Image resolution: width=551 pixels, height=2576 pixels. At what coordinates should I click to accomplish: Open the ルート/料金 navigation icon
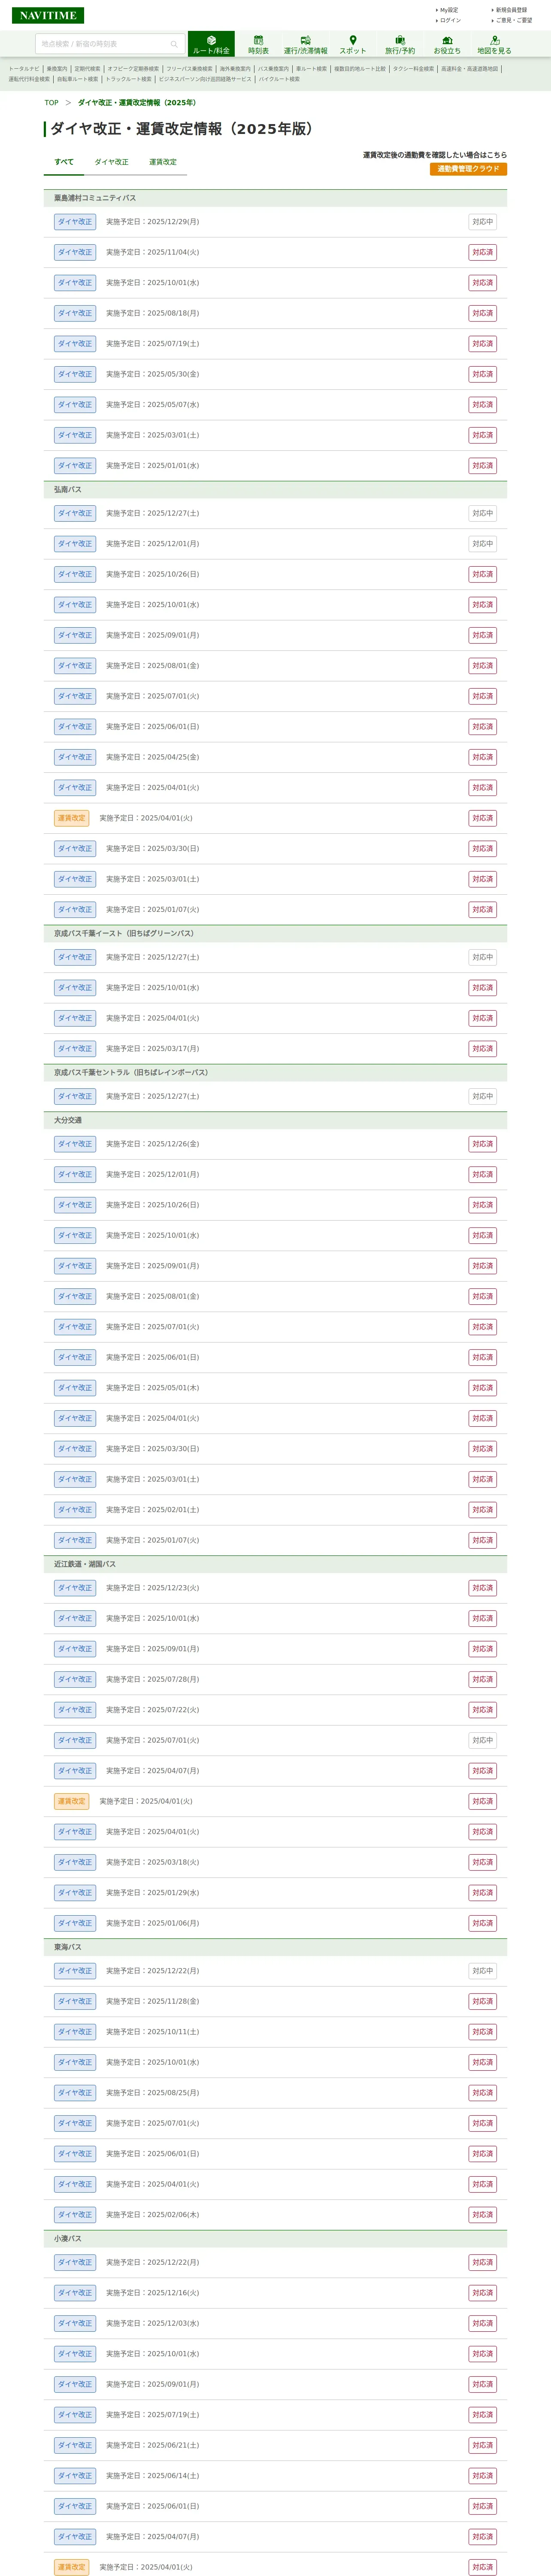pos(211,44)
